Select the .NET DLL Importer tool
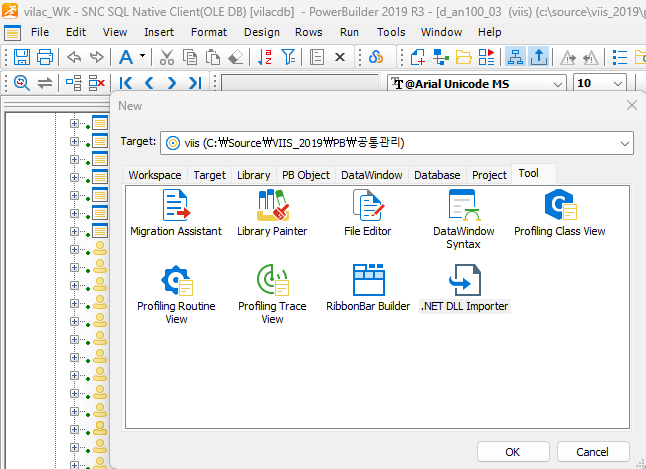Screen dimensions: 646x469 (465, 288)
